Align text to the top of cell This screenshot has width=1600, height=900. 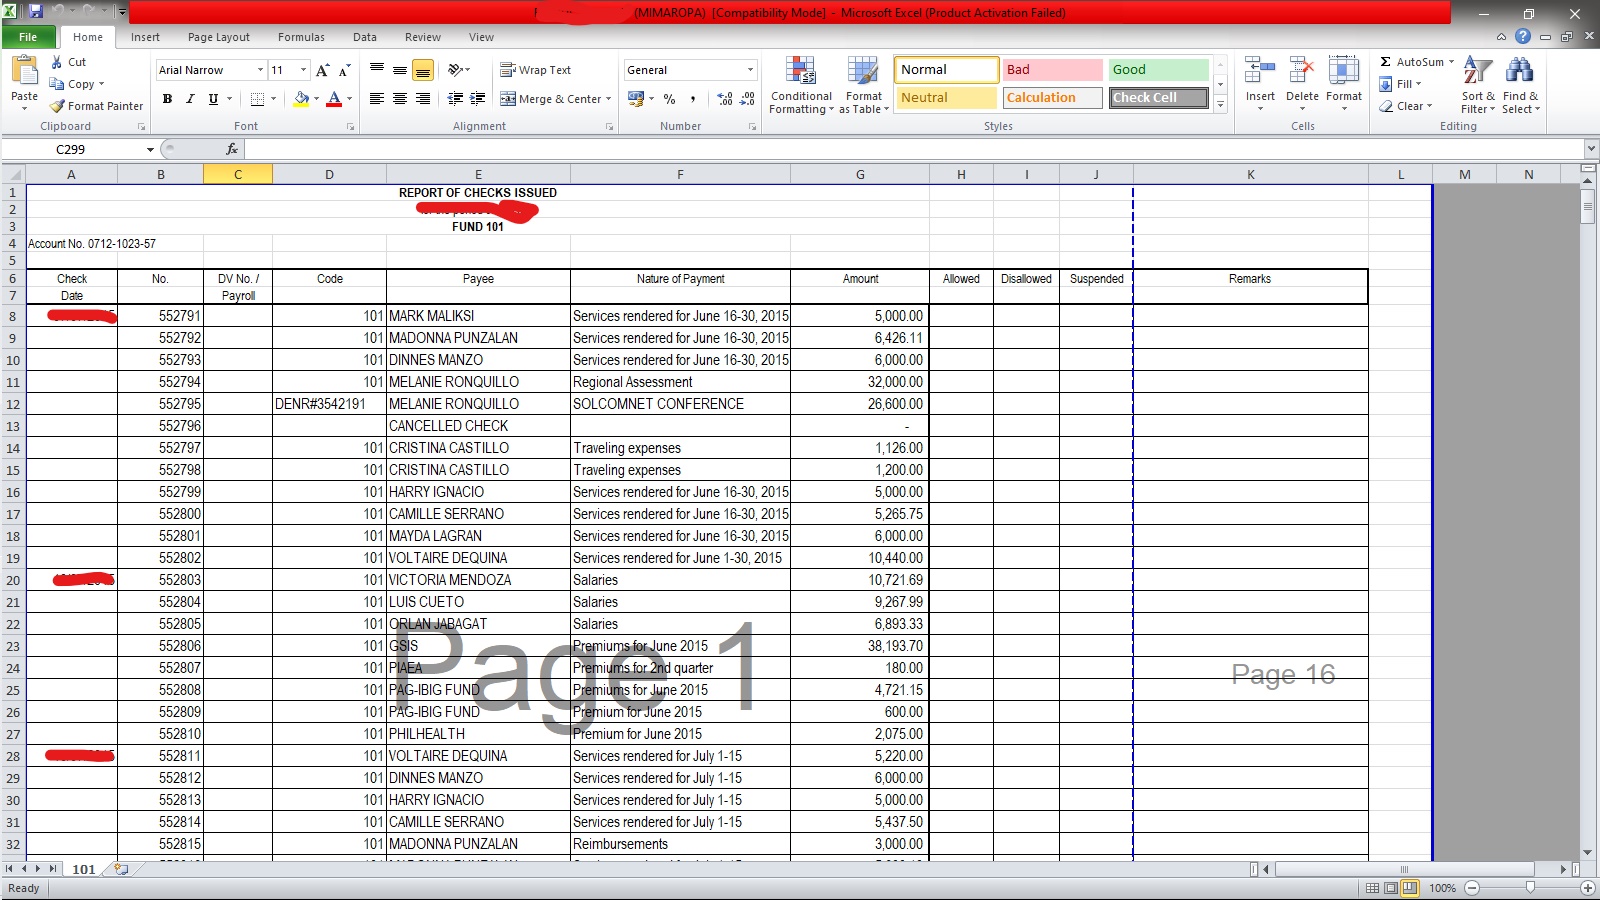pos(377,70)
